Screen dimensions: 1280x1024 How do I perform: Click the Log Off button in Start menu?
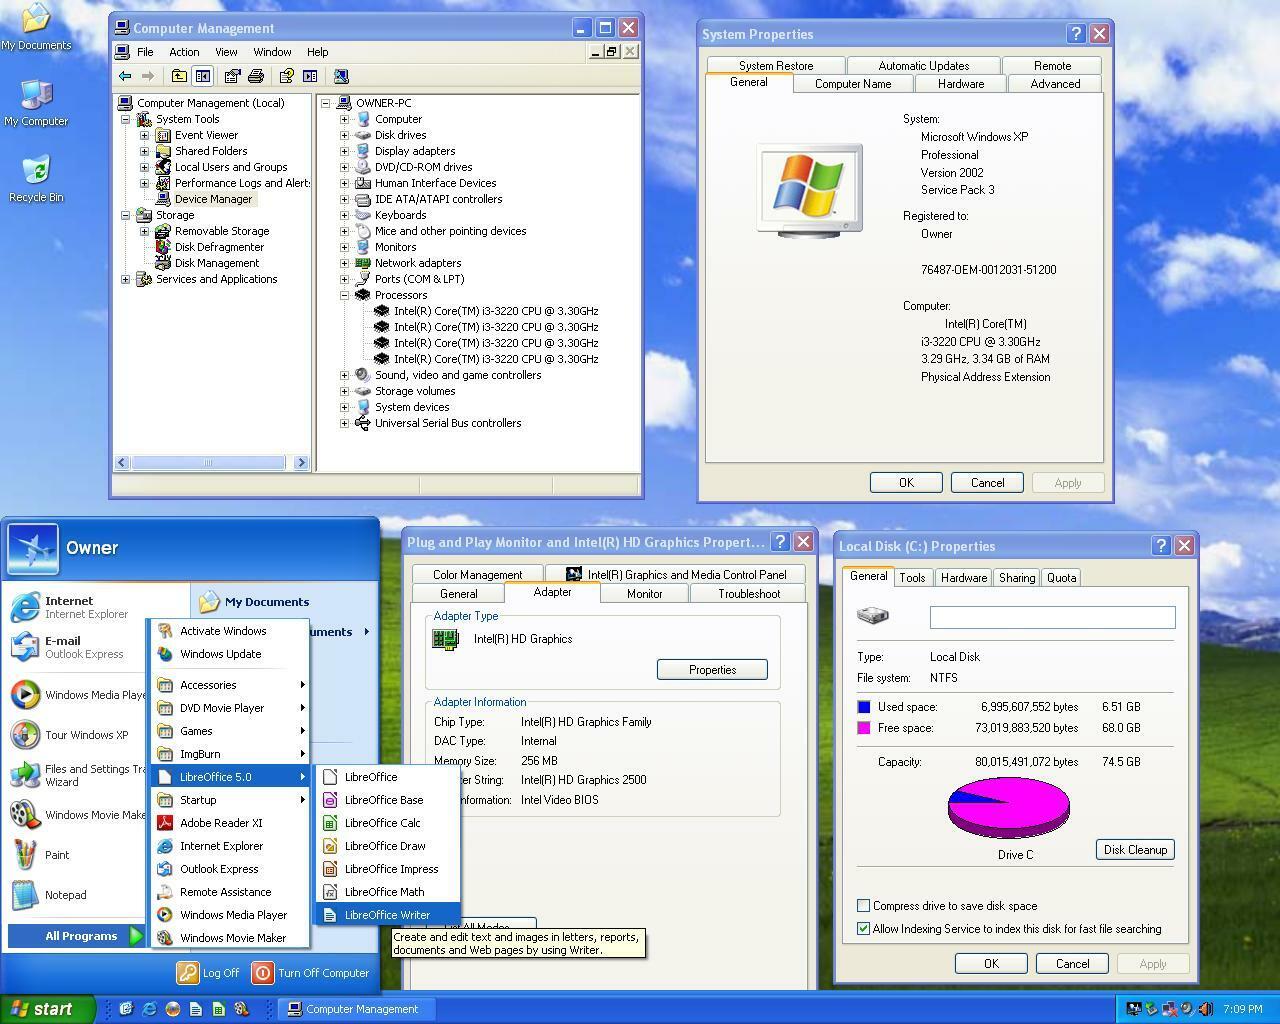pos(209,973)
